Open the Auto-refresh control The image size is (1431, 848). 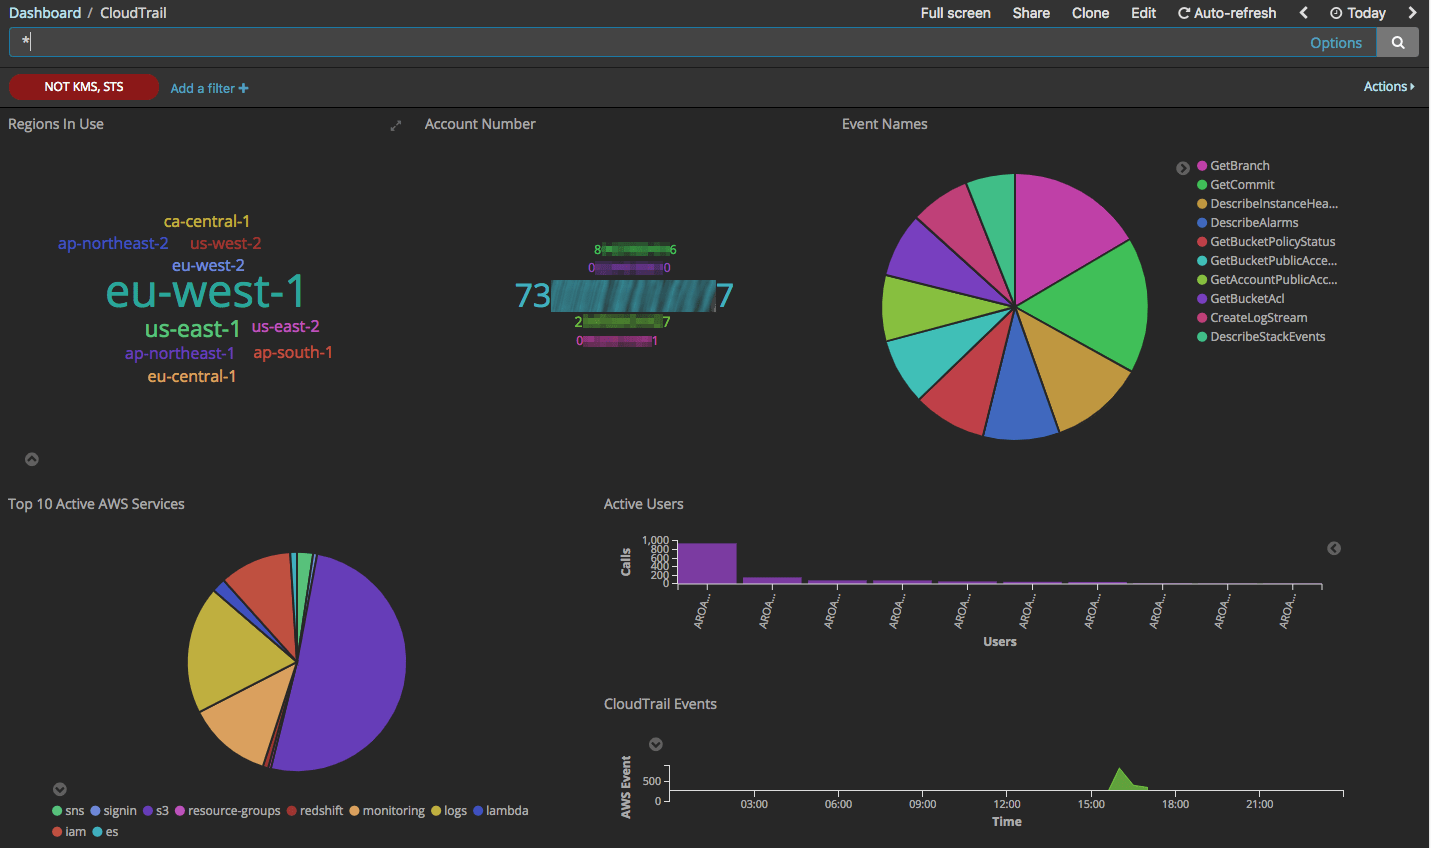(x=1227, y=13)
